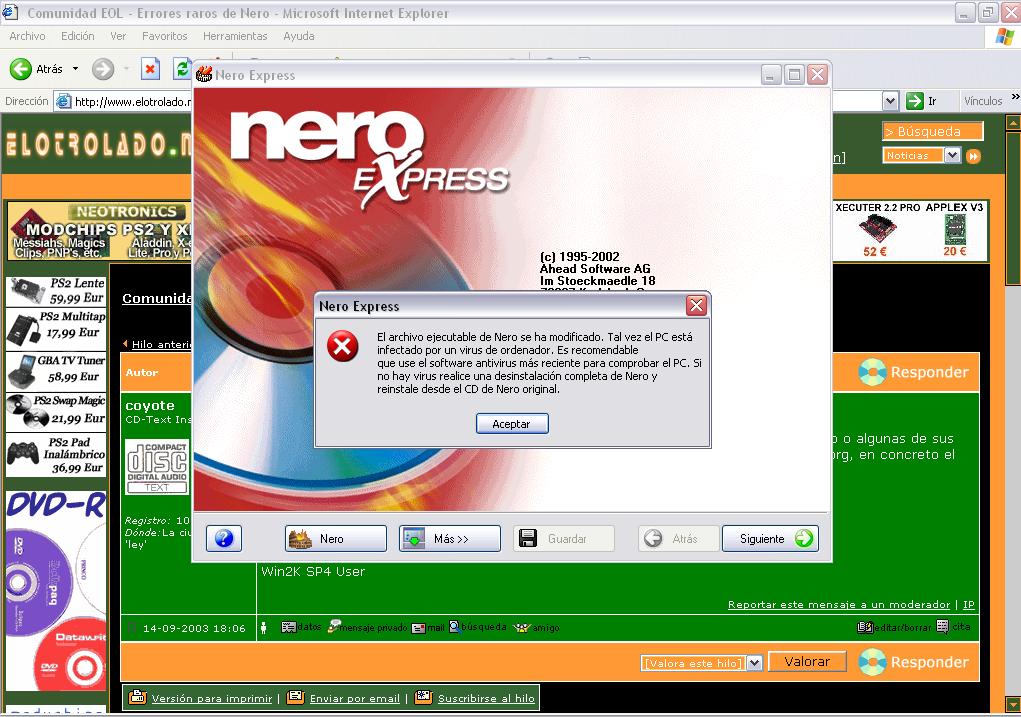The height and width of the screenshot is (717, 1021).
Task: Click the IE refresh page icon
Action: [x=182, y=69]
